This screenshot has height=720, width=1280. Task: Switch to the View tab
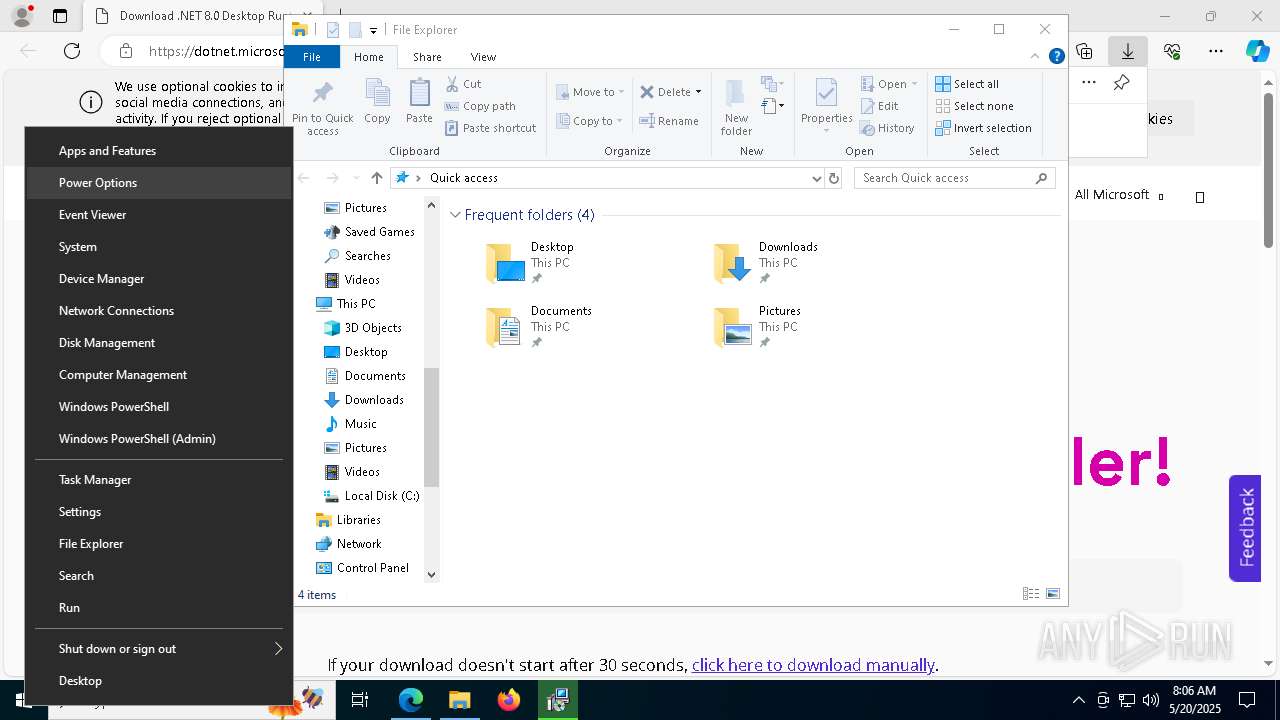tap(483, 57)
